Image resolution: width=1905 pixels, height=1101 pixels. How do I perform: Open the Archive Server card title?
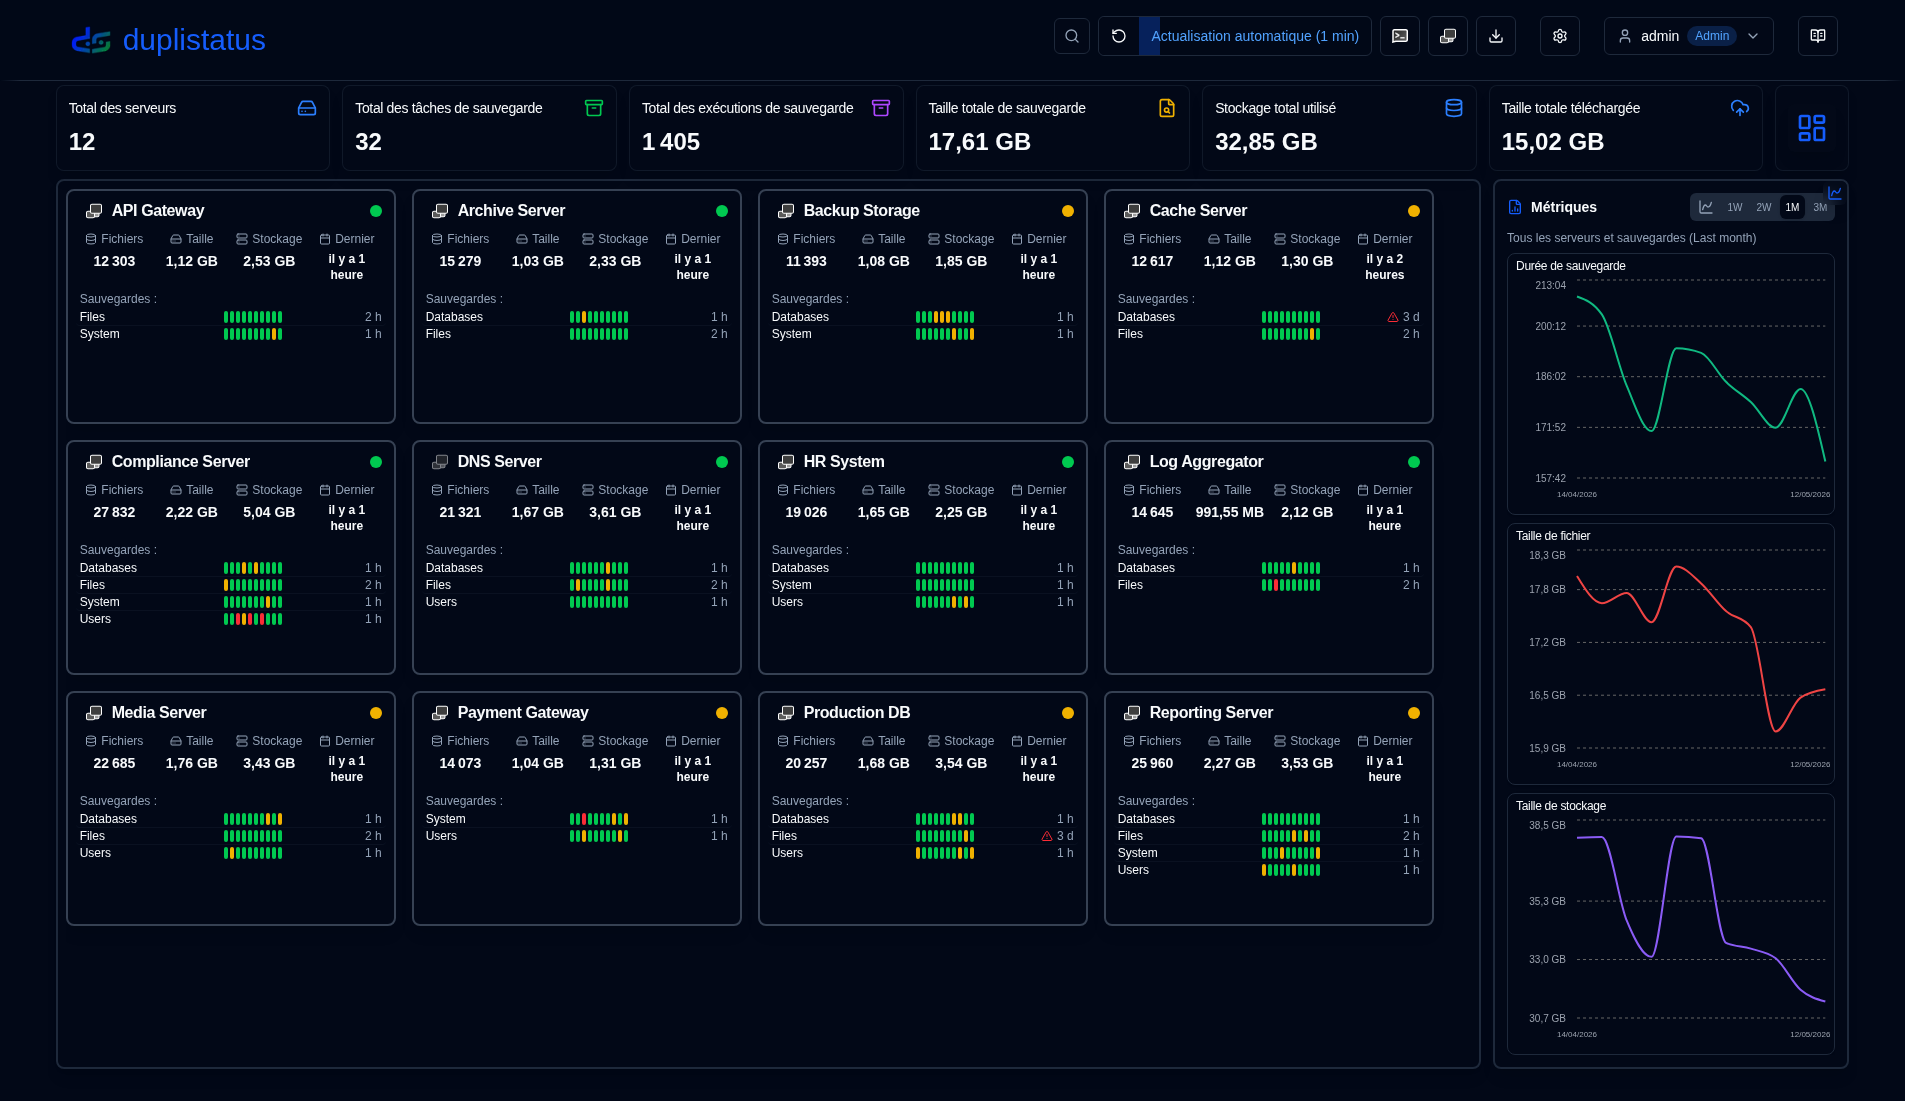pyautogui.click(x=511, y=211)
